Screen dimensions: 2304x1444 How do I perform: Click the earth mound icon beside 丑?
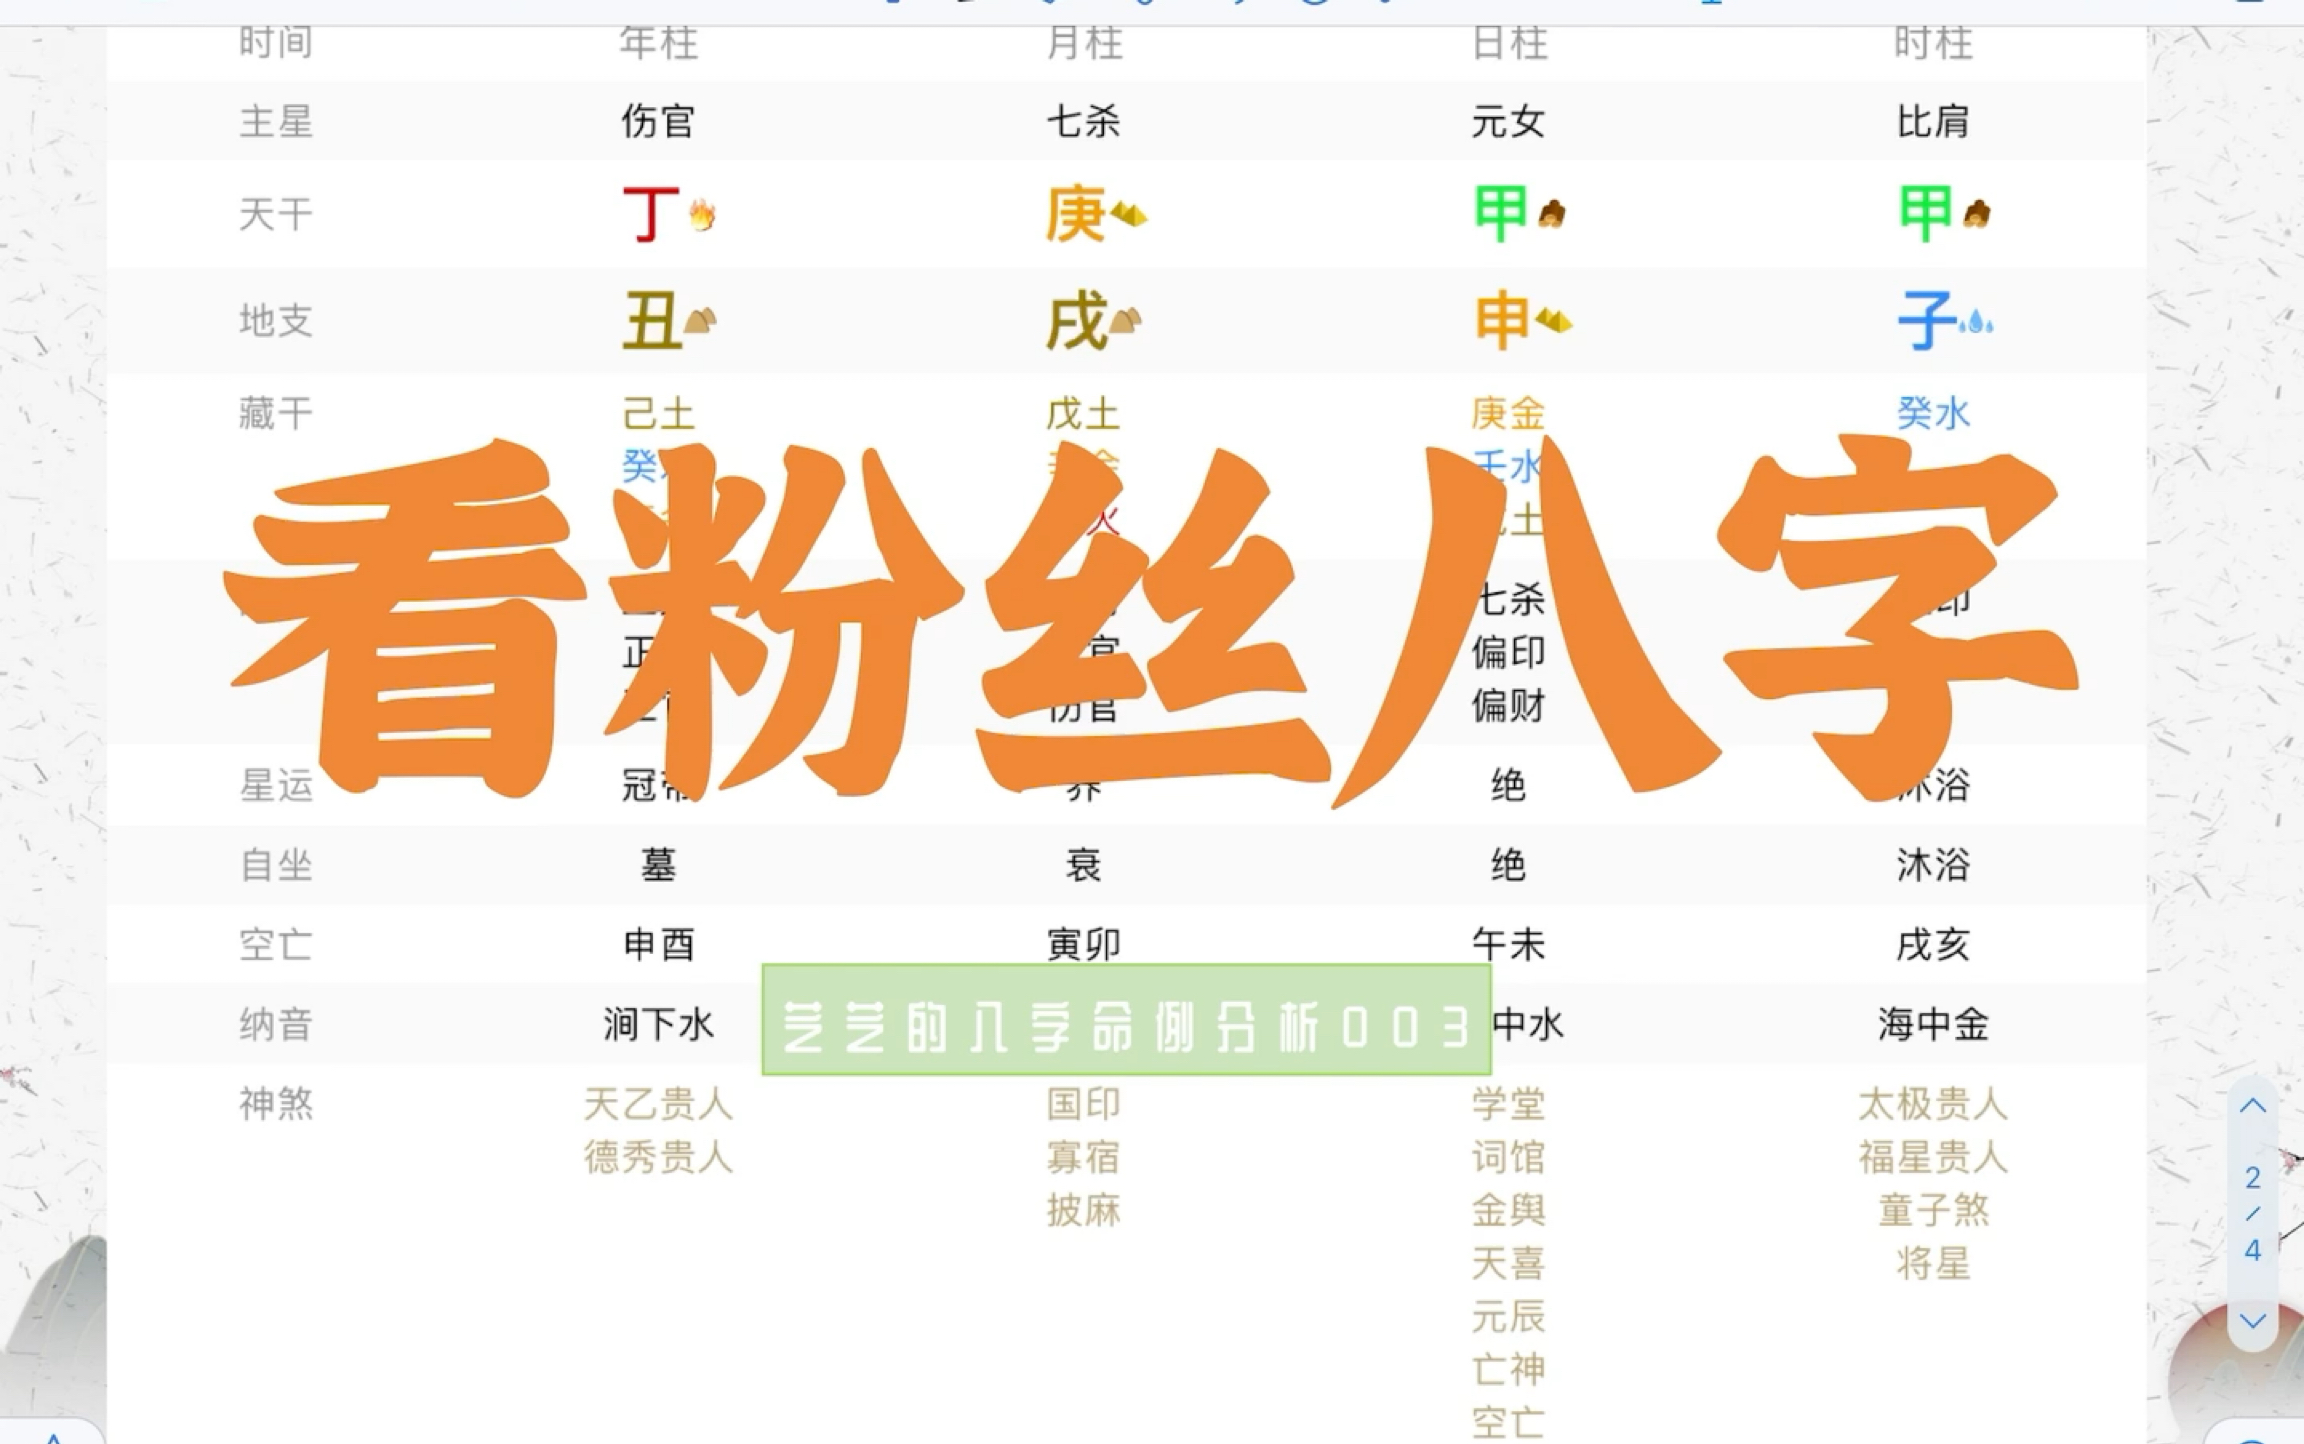tap(699, 321)
